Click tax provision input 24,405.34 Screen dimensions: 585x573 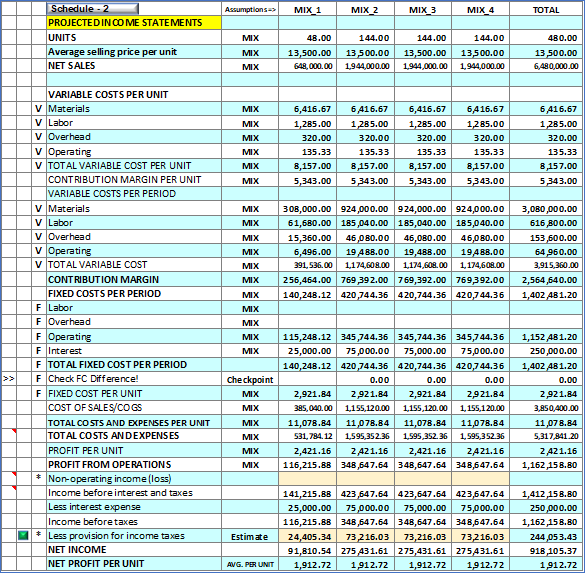coord(307,536)
